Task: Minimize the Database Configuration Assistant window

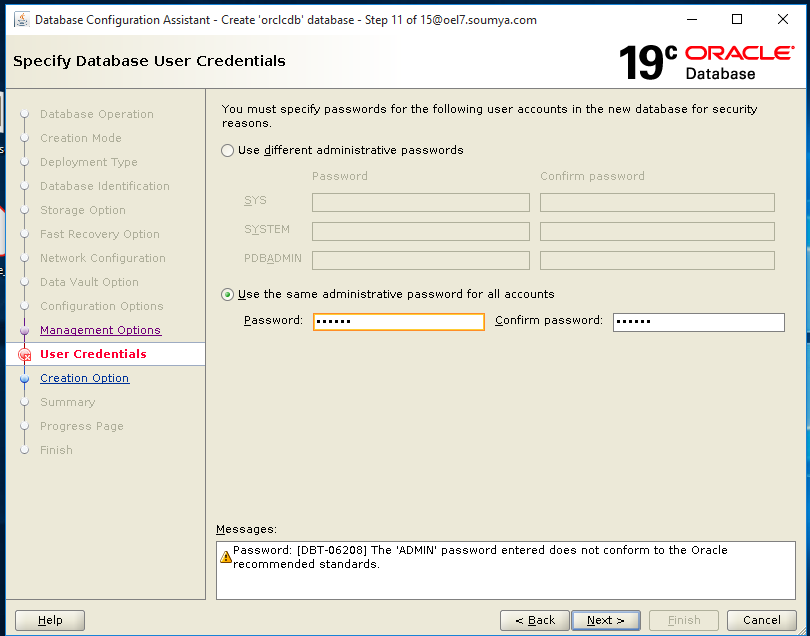Action: [692, 20]
